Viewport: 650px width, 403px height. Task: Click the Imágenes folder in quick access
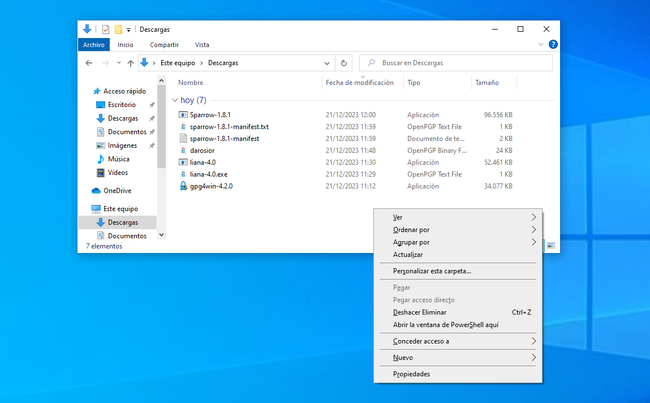pyautogui.click(x=121, y=145)
